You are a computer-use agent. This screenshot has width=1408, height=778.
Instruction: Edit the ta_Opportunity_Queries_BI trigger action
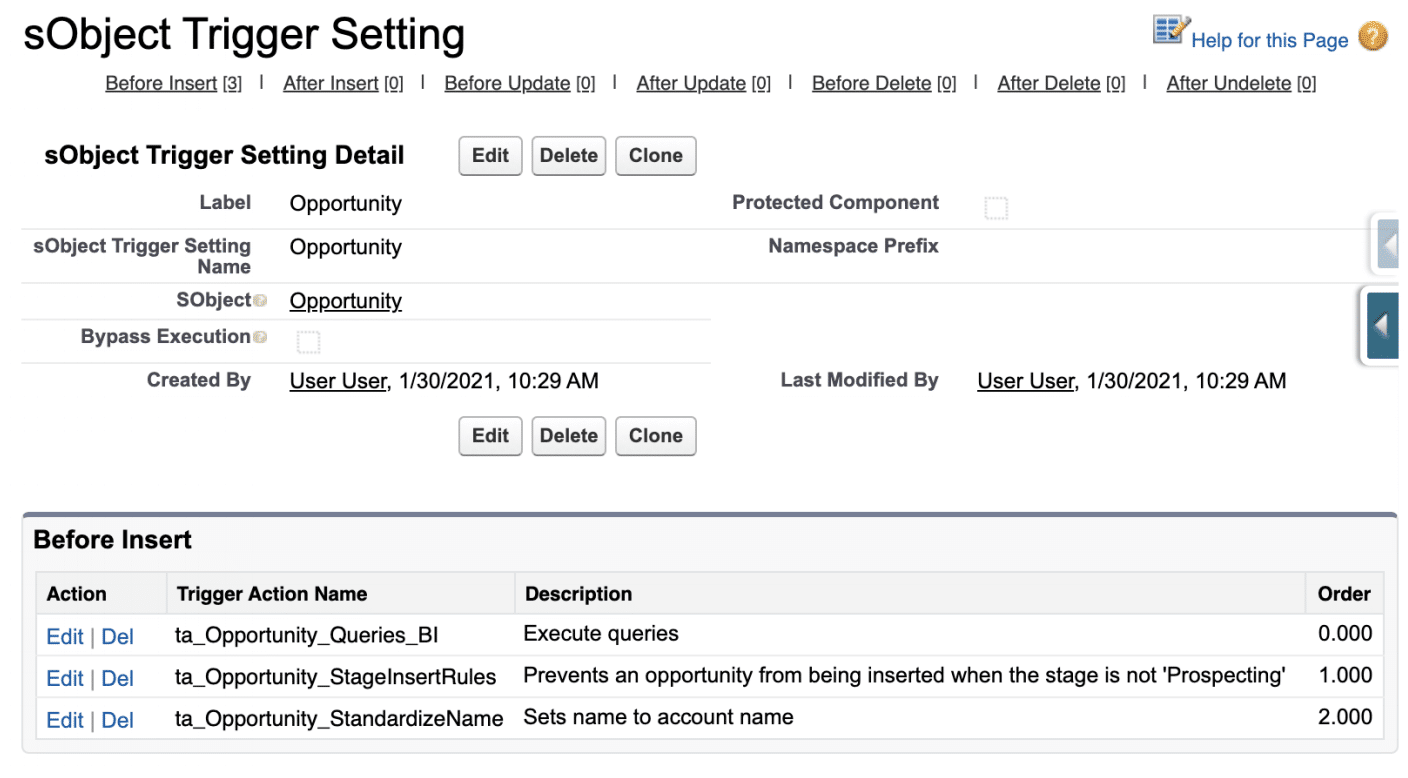[65, 636]
